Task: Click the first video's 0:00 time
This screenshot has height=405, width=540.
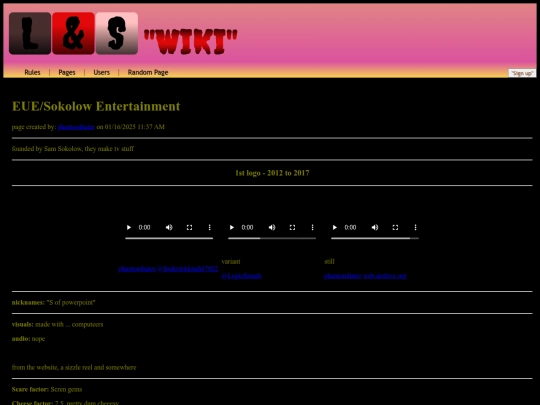Action: [144, 227]
